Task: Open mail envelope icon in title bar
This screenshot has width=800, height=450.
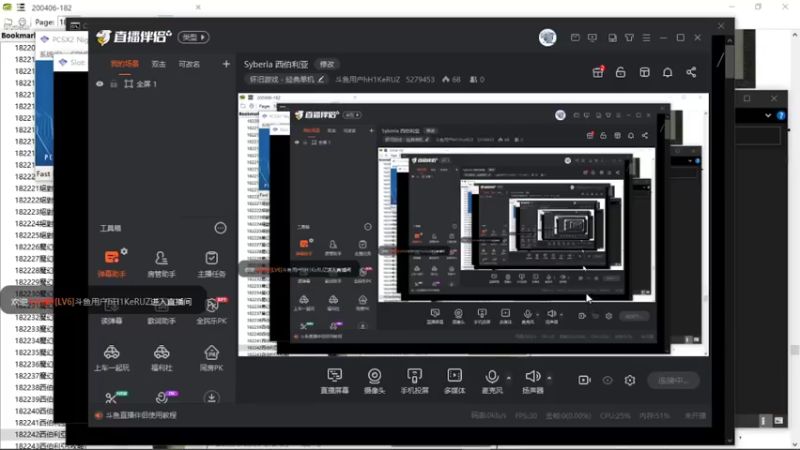Action: coord(575,38)
